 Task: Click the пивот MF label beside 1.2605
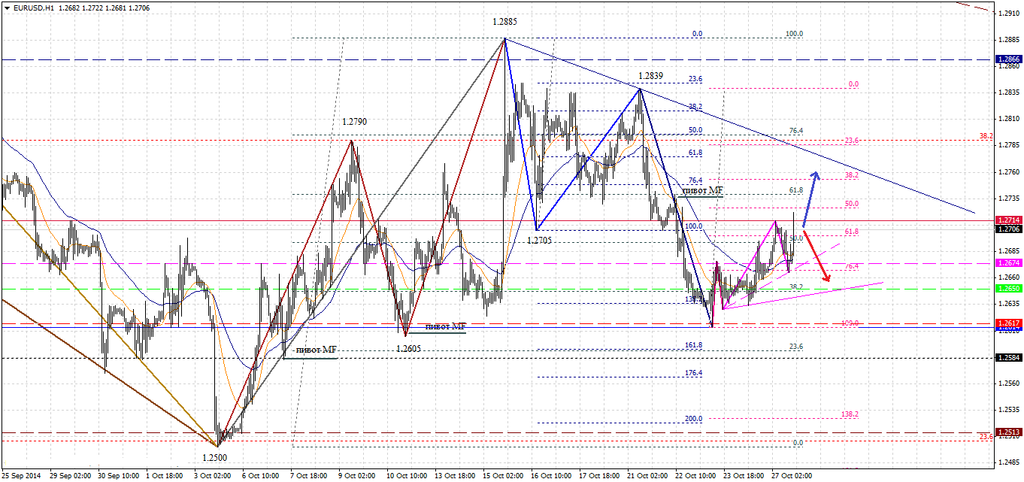pyautogui.click(x=444, y=325)
